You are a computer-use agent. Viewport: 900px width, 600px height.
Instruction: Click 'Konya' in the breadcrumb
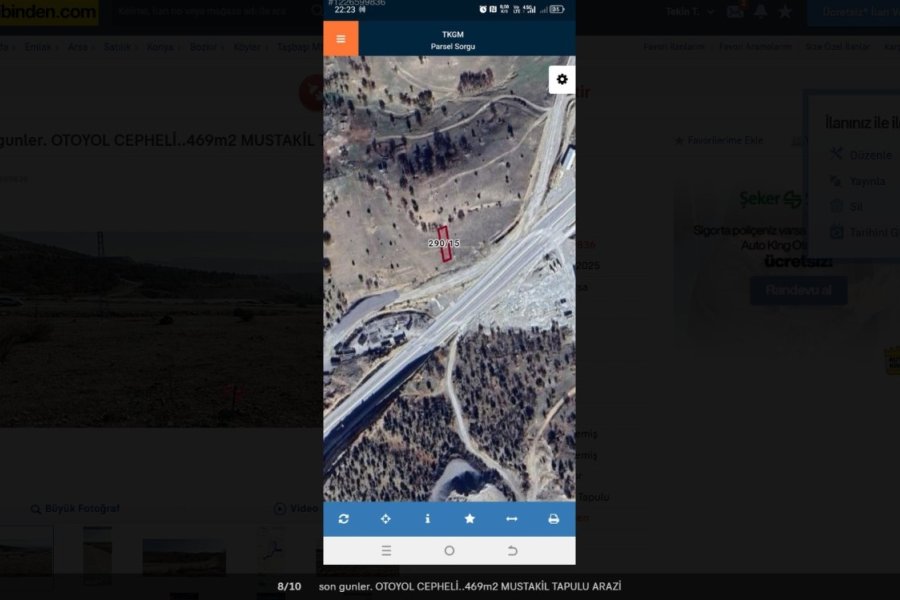160,47
